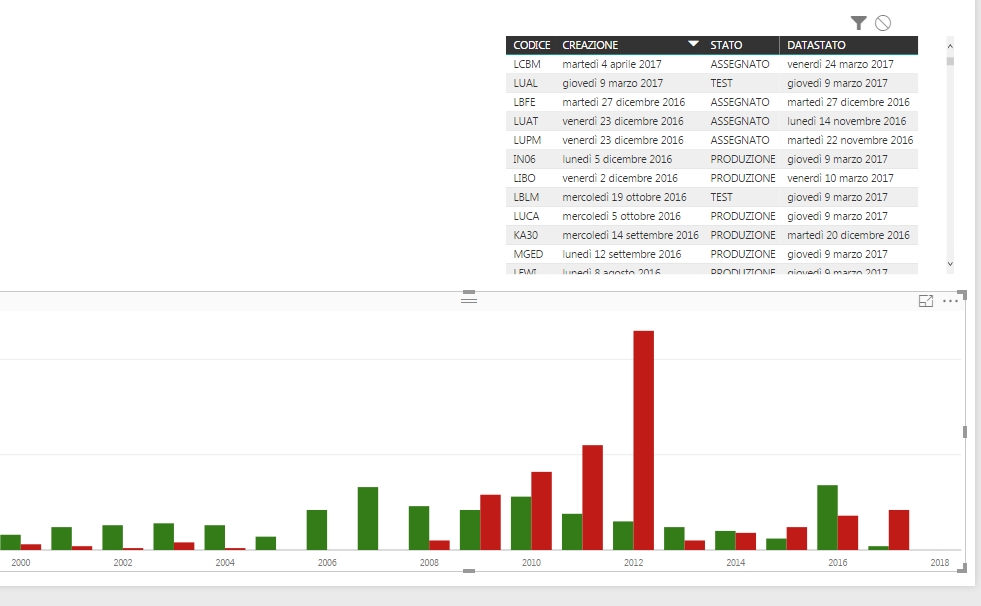Select the LCBM code cell

click(x=527, y=64)
